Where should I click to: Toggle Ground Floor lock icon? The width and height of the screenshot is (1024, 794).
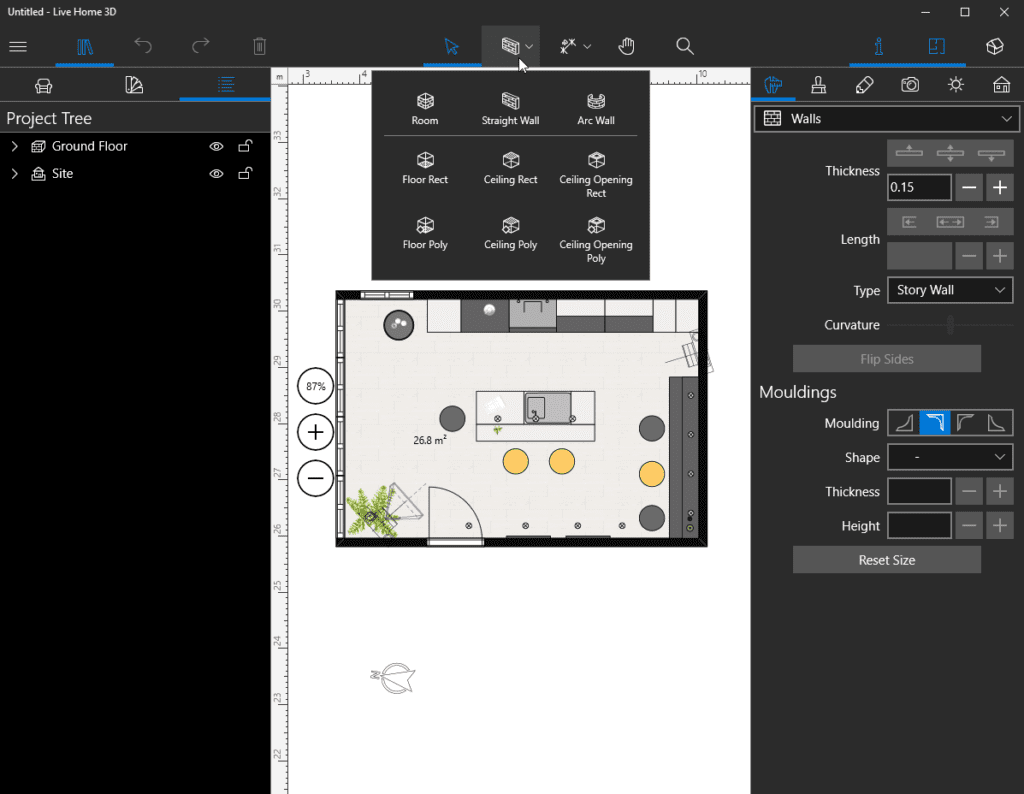245,146
